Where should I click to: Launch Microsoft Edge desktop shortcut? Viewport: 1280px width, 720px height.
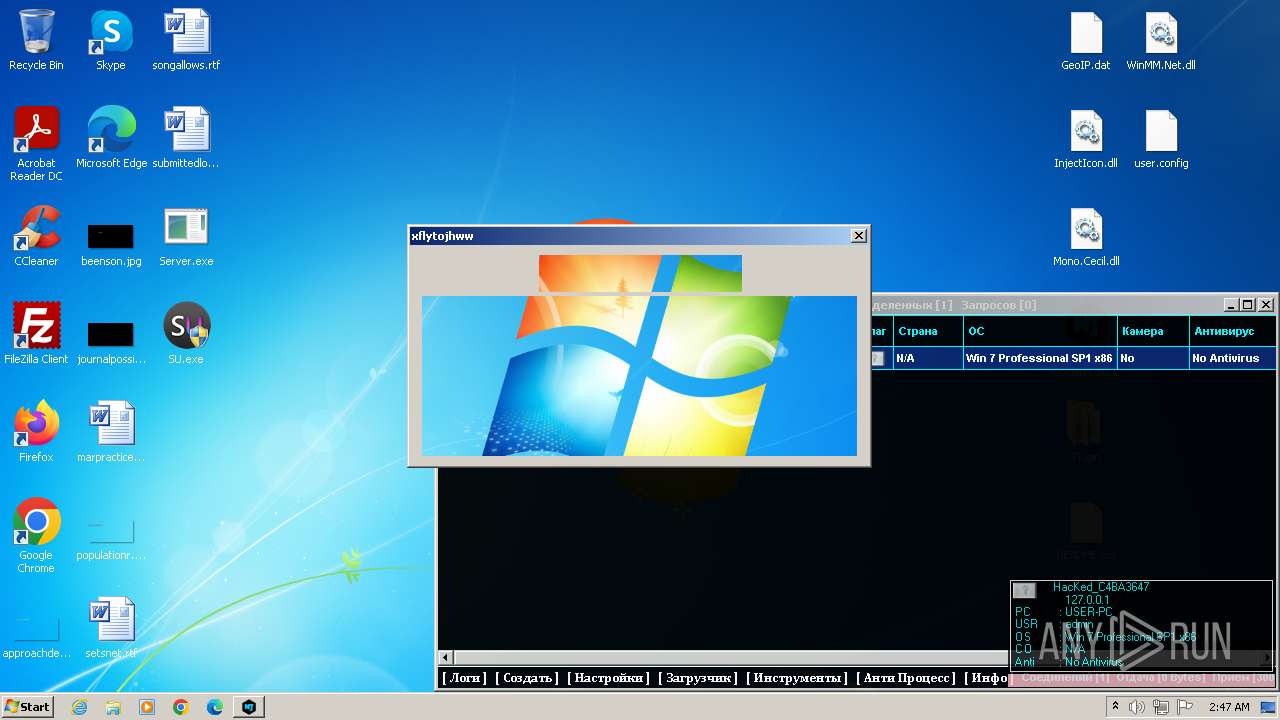click(111, 138)
